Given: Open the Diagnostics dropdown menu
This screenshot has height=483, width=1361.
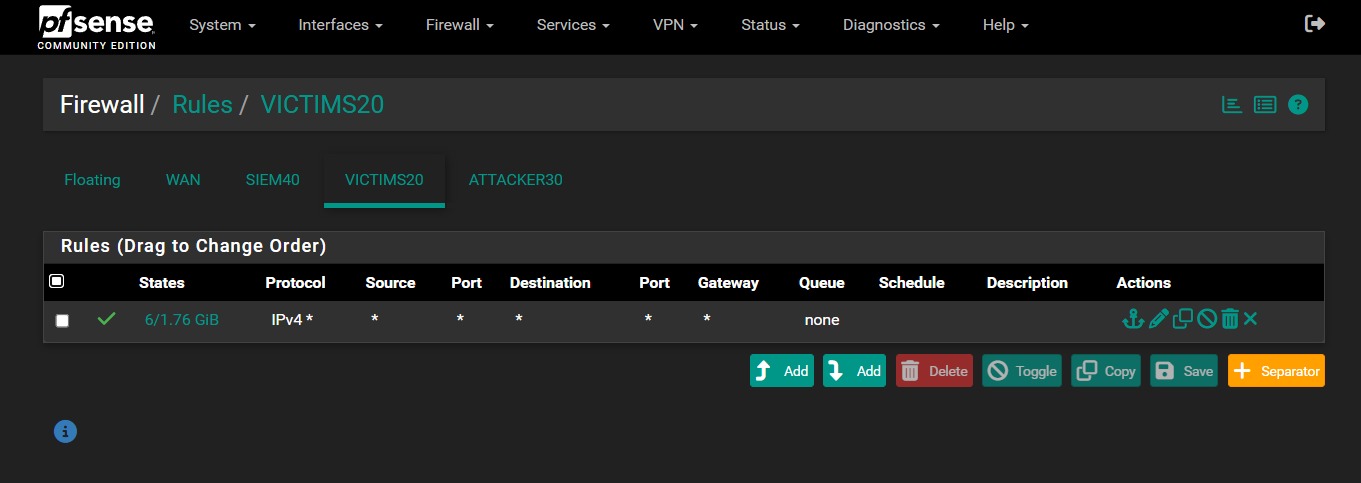Looking at the screenshot, I should (890, 25).
